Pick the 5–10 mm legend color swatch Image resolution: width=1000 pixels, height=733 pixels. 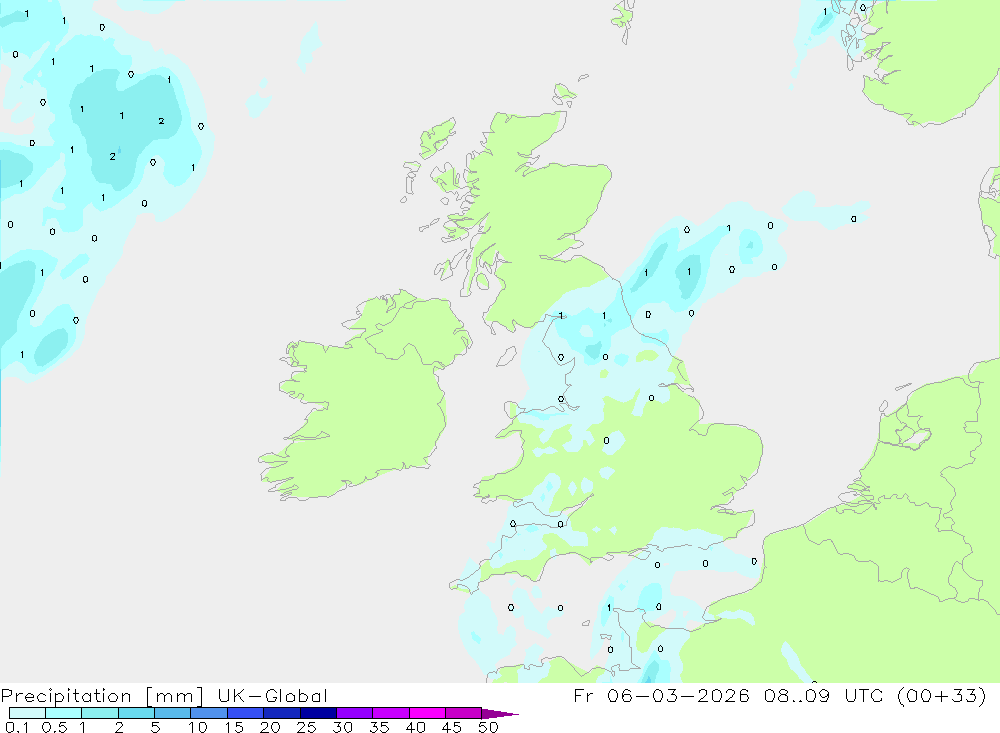(173, 713)
